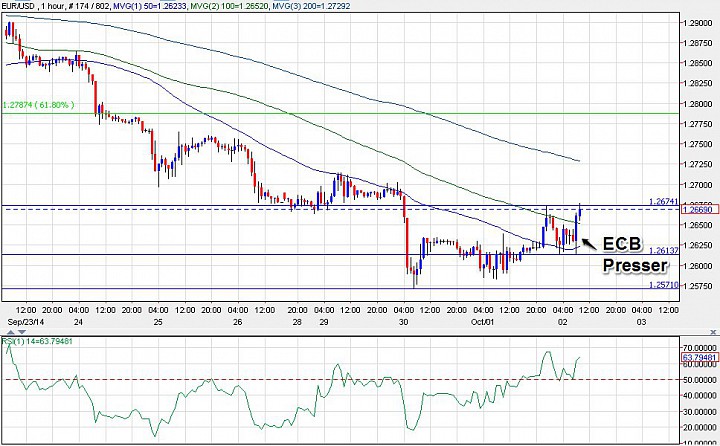Click the 1.26500 price axis label

pyautogui.click(x=698, y=225)
